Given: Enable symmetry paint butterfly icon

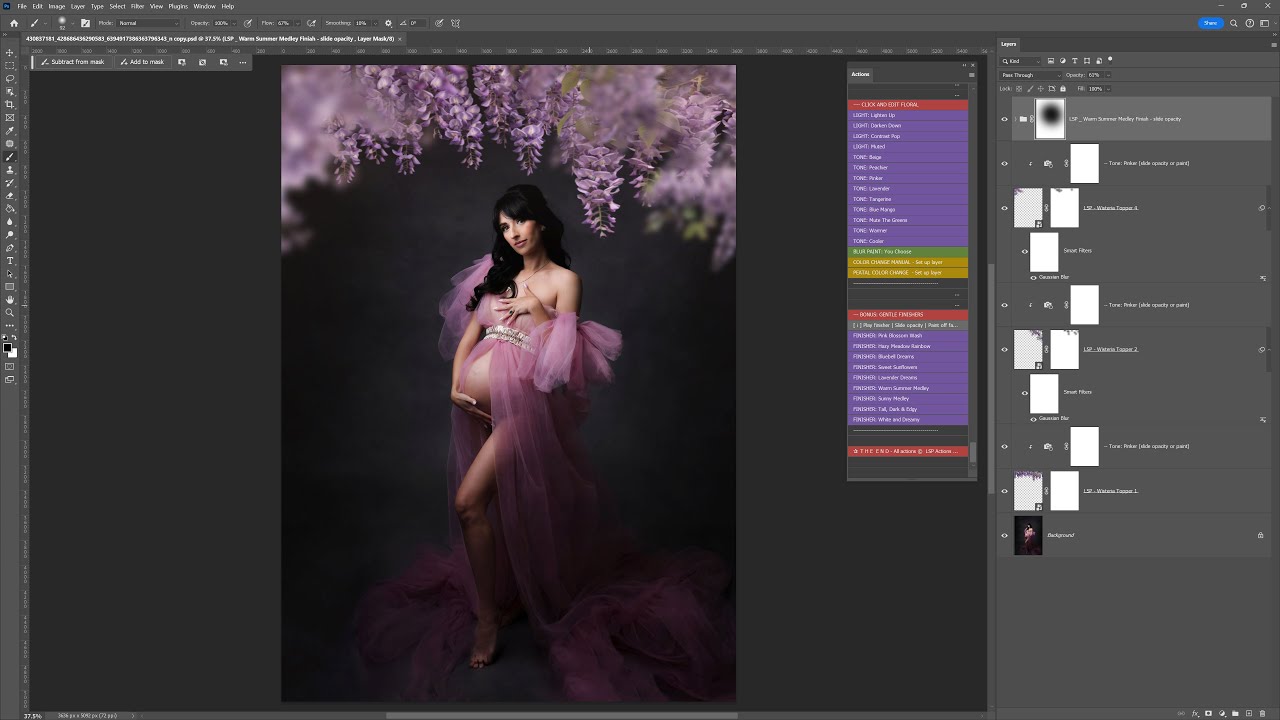Looking at the screenshot, I should coord(456,23).
